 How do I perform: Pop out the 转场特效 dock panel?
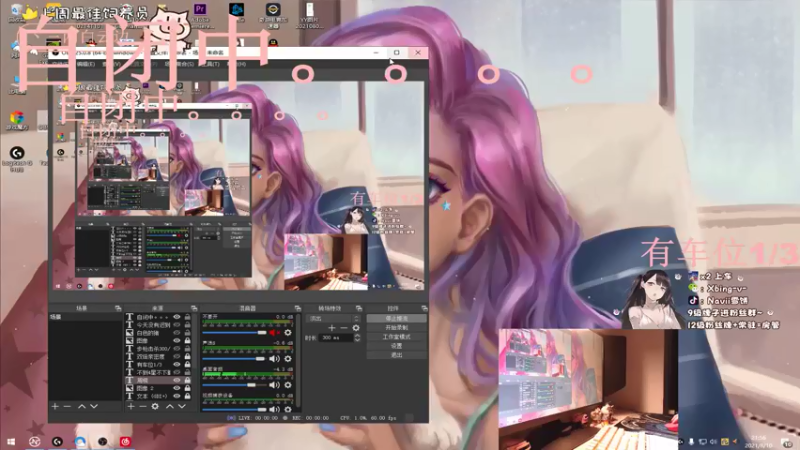(x=359, y=308)
